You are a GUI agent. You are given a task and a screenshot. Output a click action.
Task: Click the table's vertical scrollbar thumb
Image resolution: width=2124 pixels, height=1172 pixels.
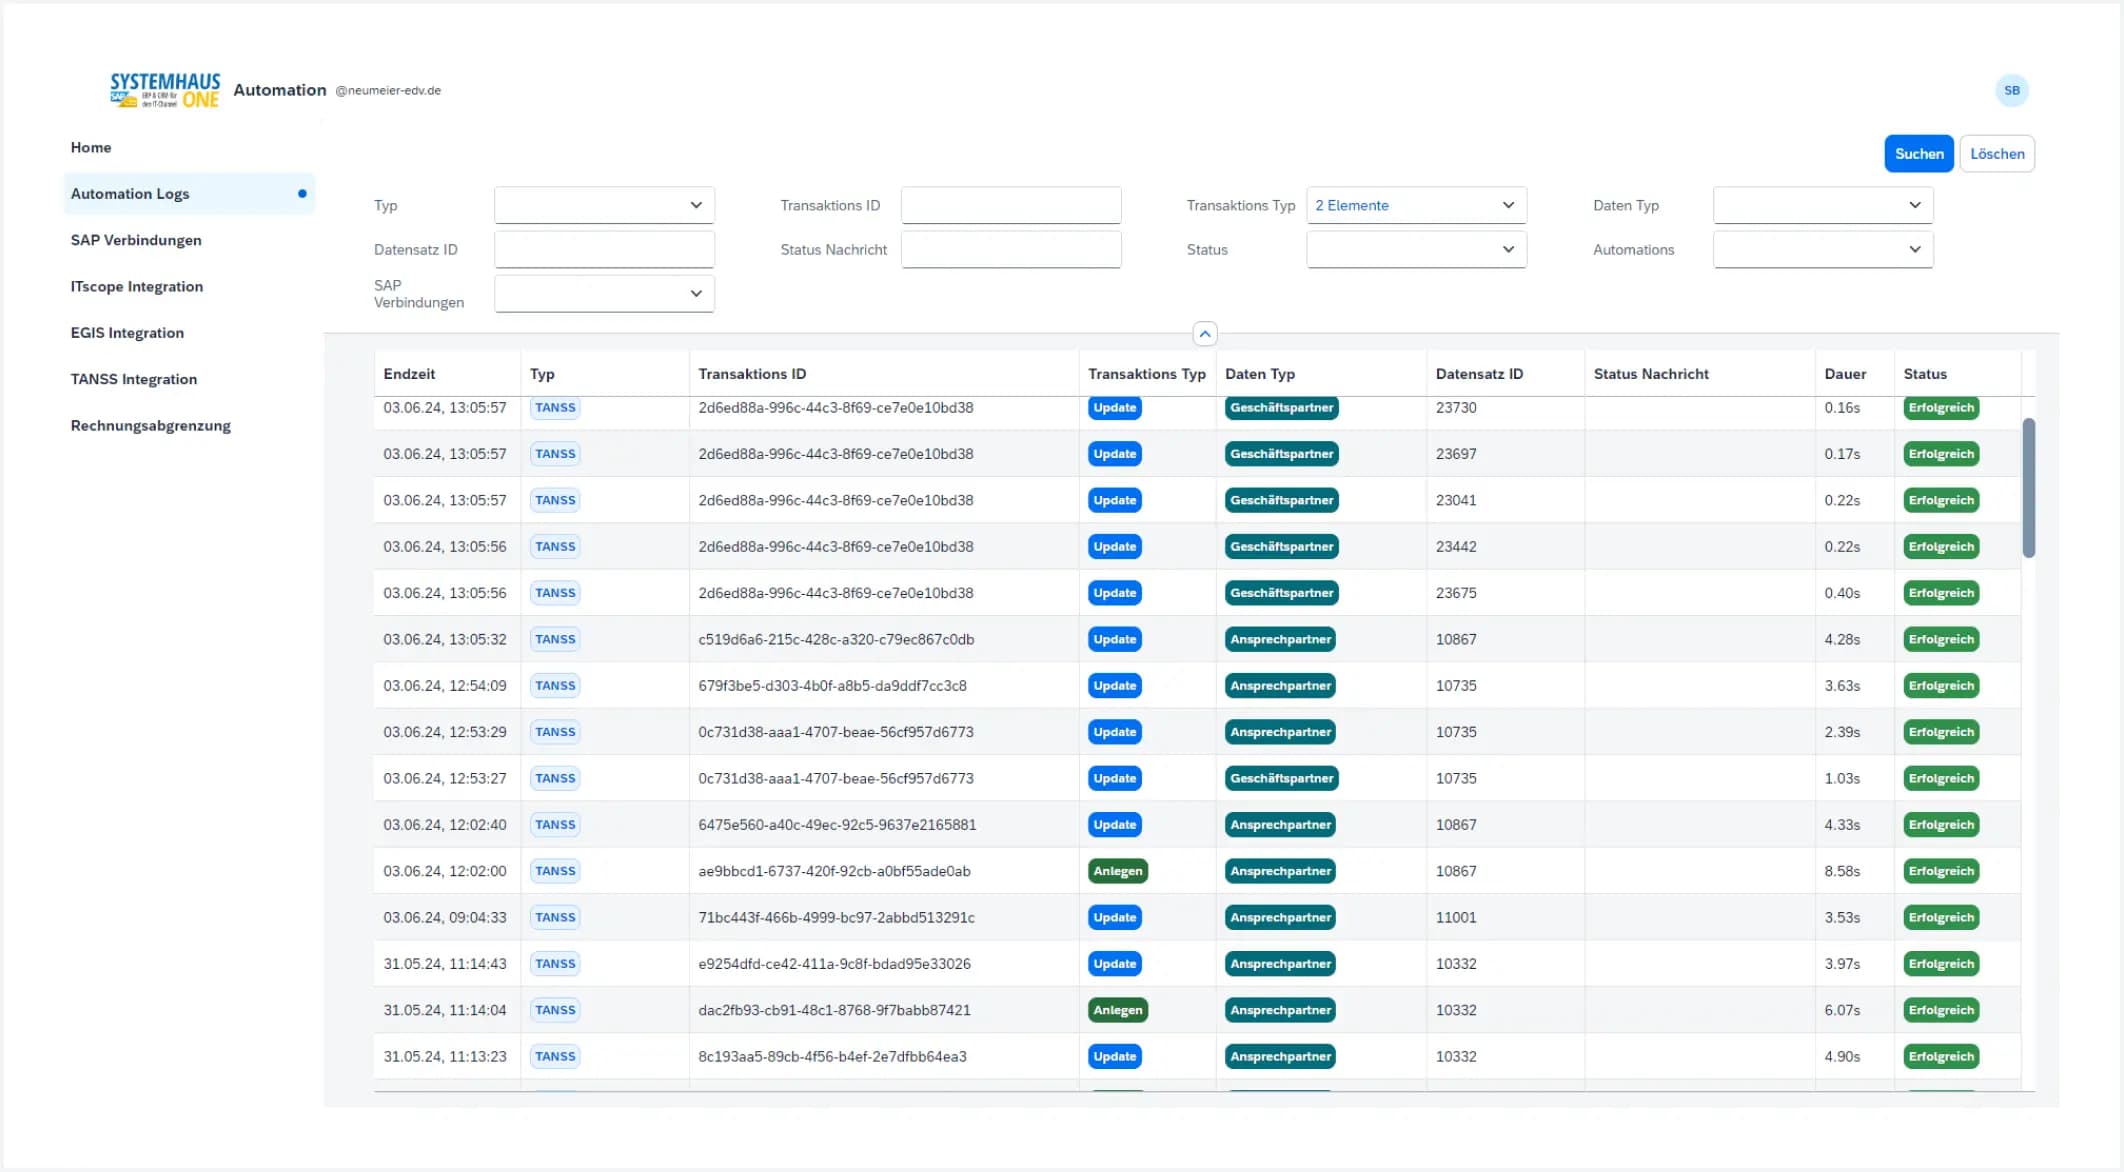click(2029, 487)
